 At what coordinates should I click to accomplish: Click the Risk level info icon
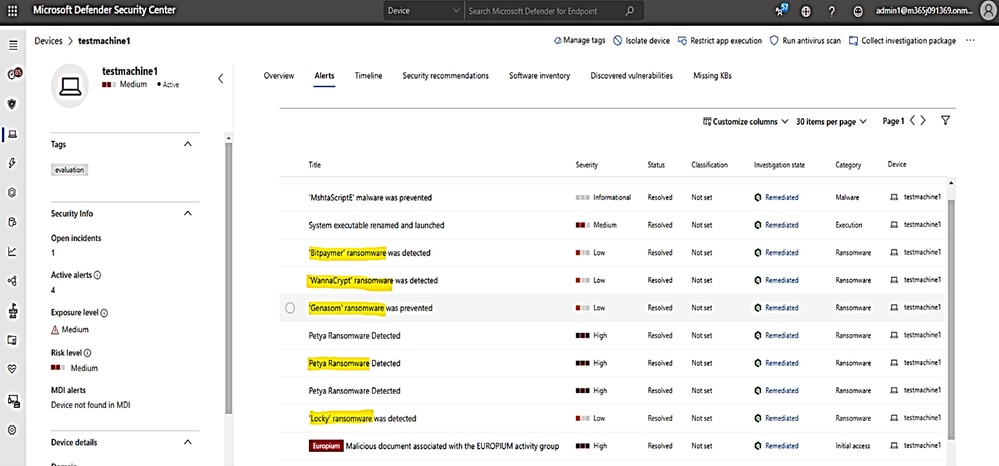87,353
